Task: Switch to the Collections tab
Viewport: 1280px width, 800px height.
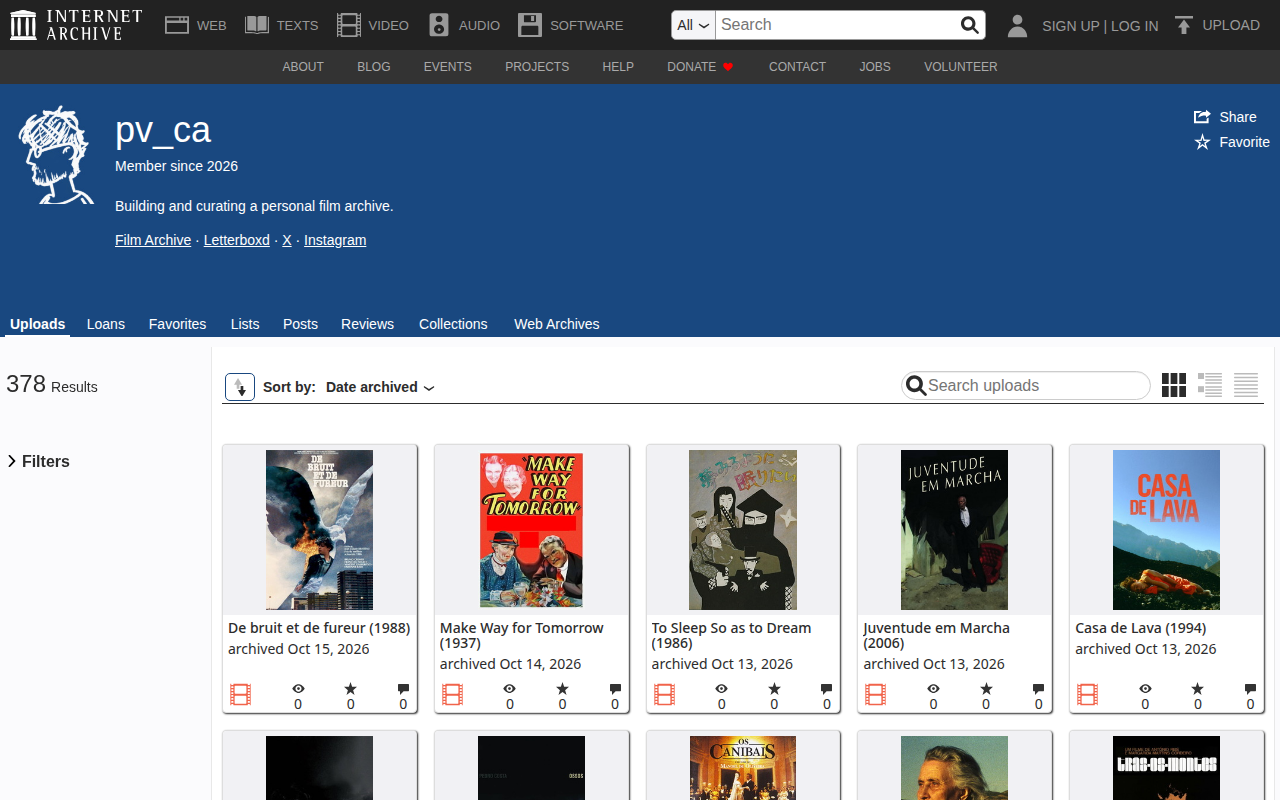Action: pos(453,324)
